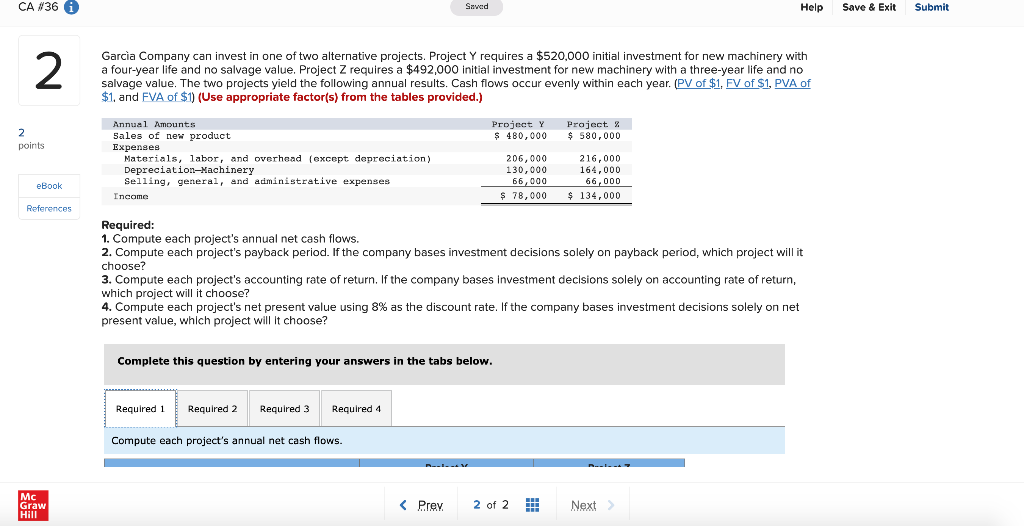Select the Required 1 tab
This screenshot has width=1024, height=526.
tap(140, 408)
